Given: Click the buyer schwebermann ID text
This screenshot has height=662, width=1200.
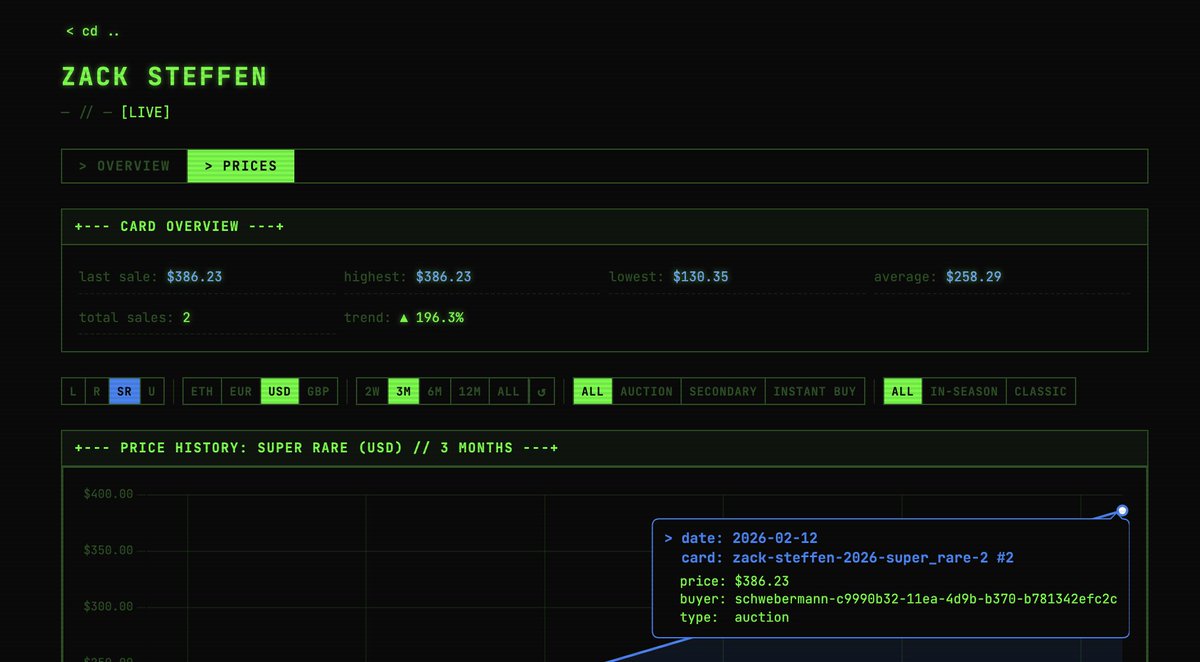Looking at the screenshot, I should (926, 599).
